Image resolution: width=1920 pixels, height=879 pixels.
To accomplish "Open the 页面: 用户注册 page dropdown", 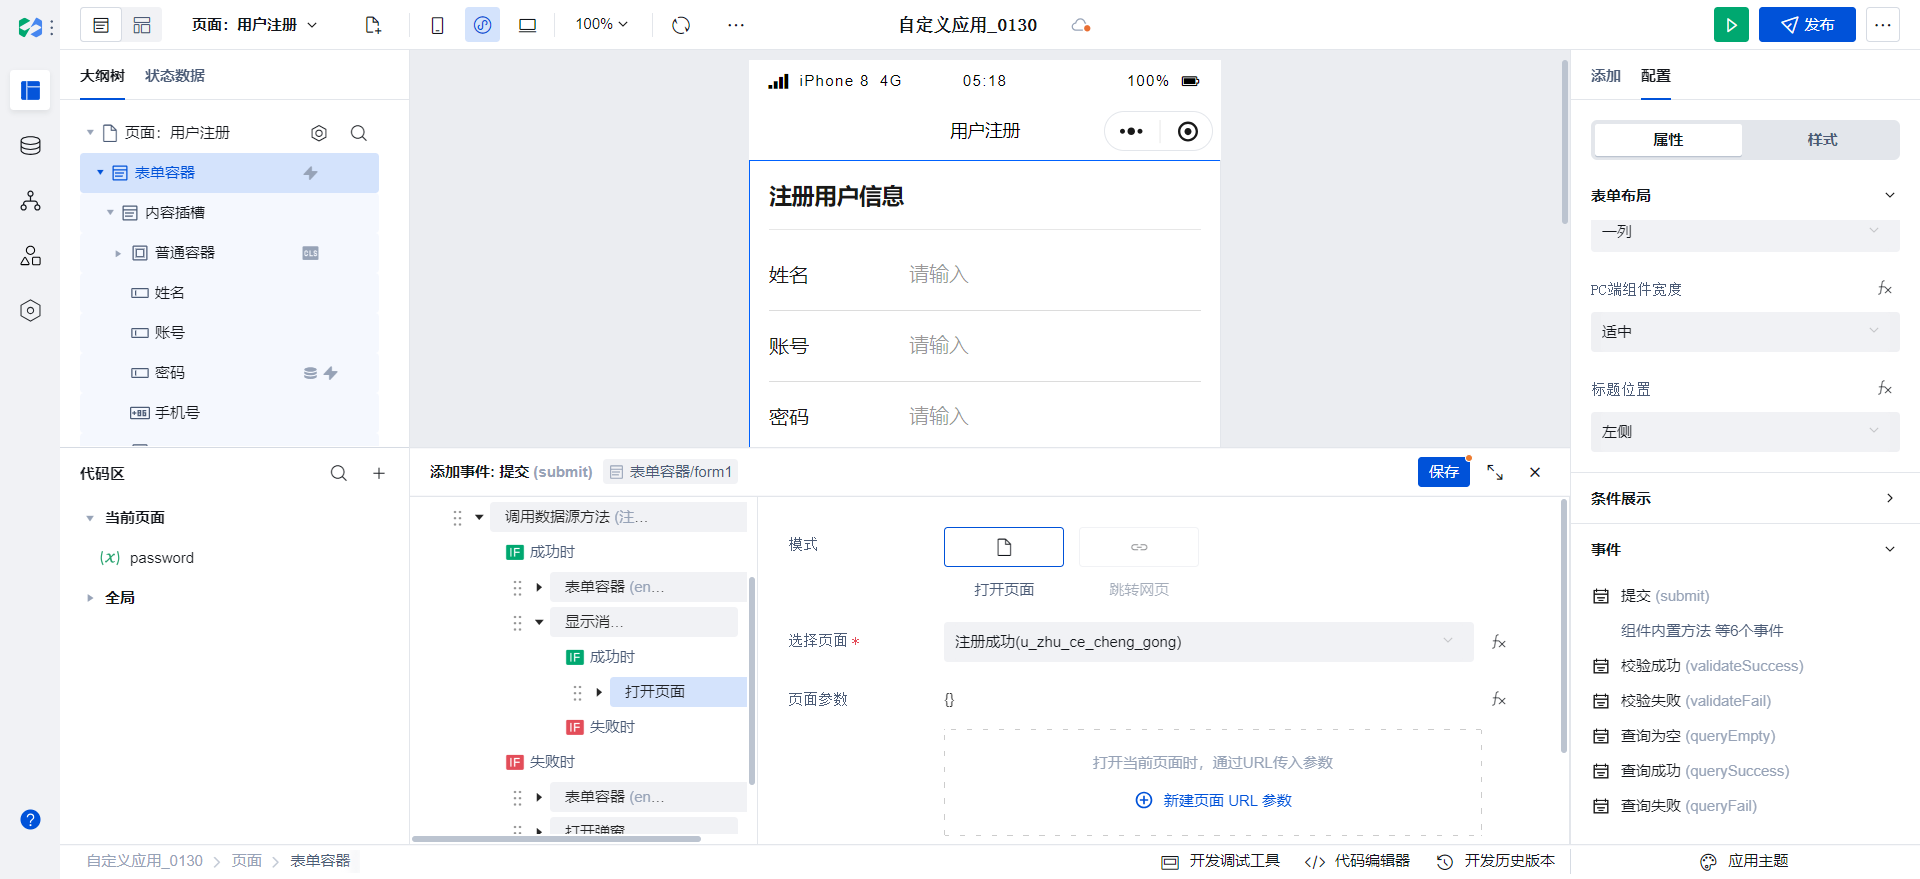I will click(255, 25).
